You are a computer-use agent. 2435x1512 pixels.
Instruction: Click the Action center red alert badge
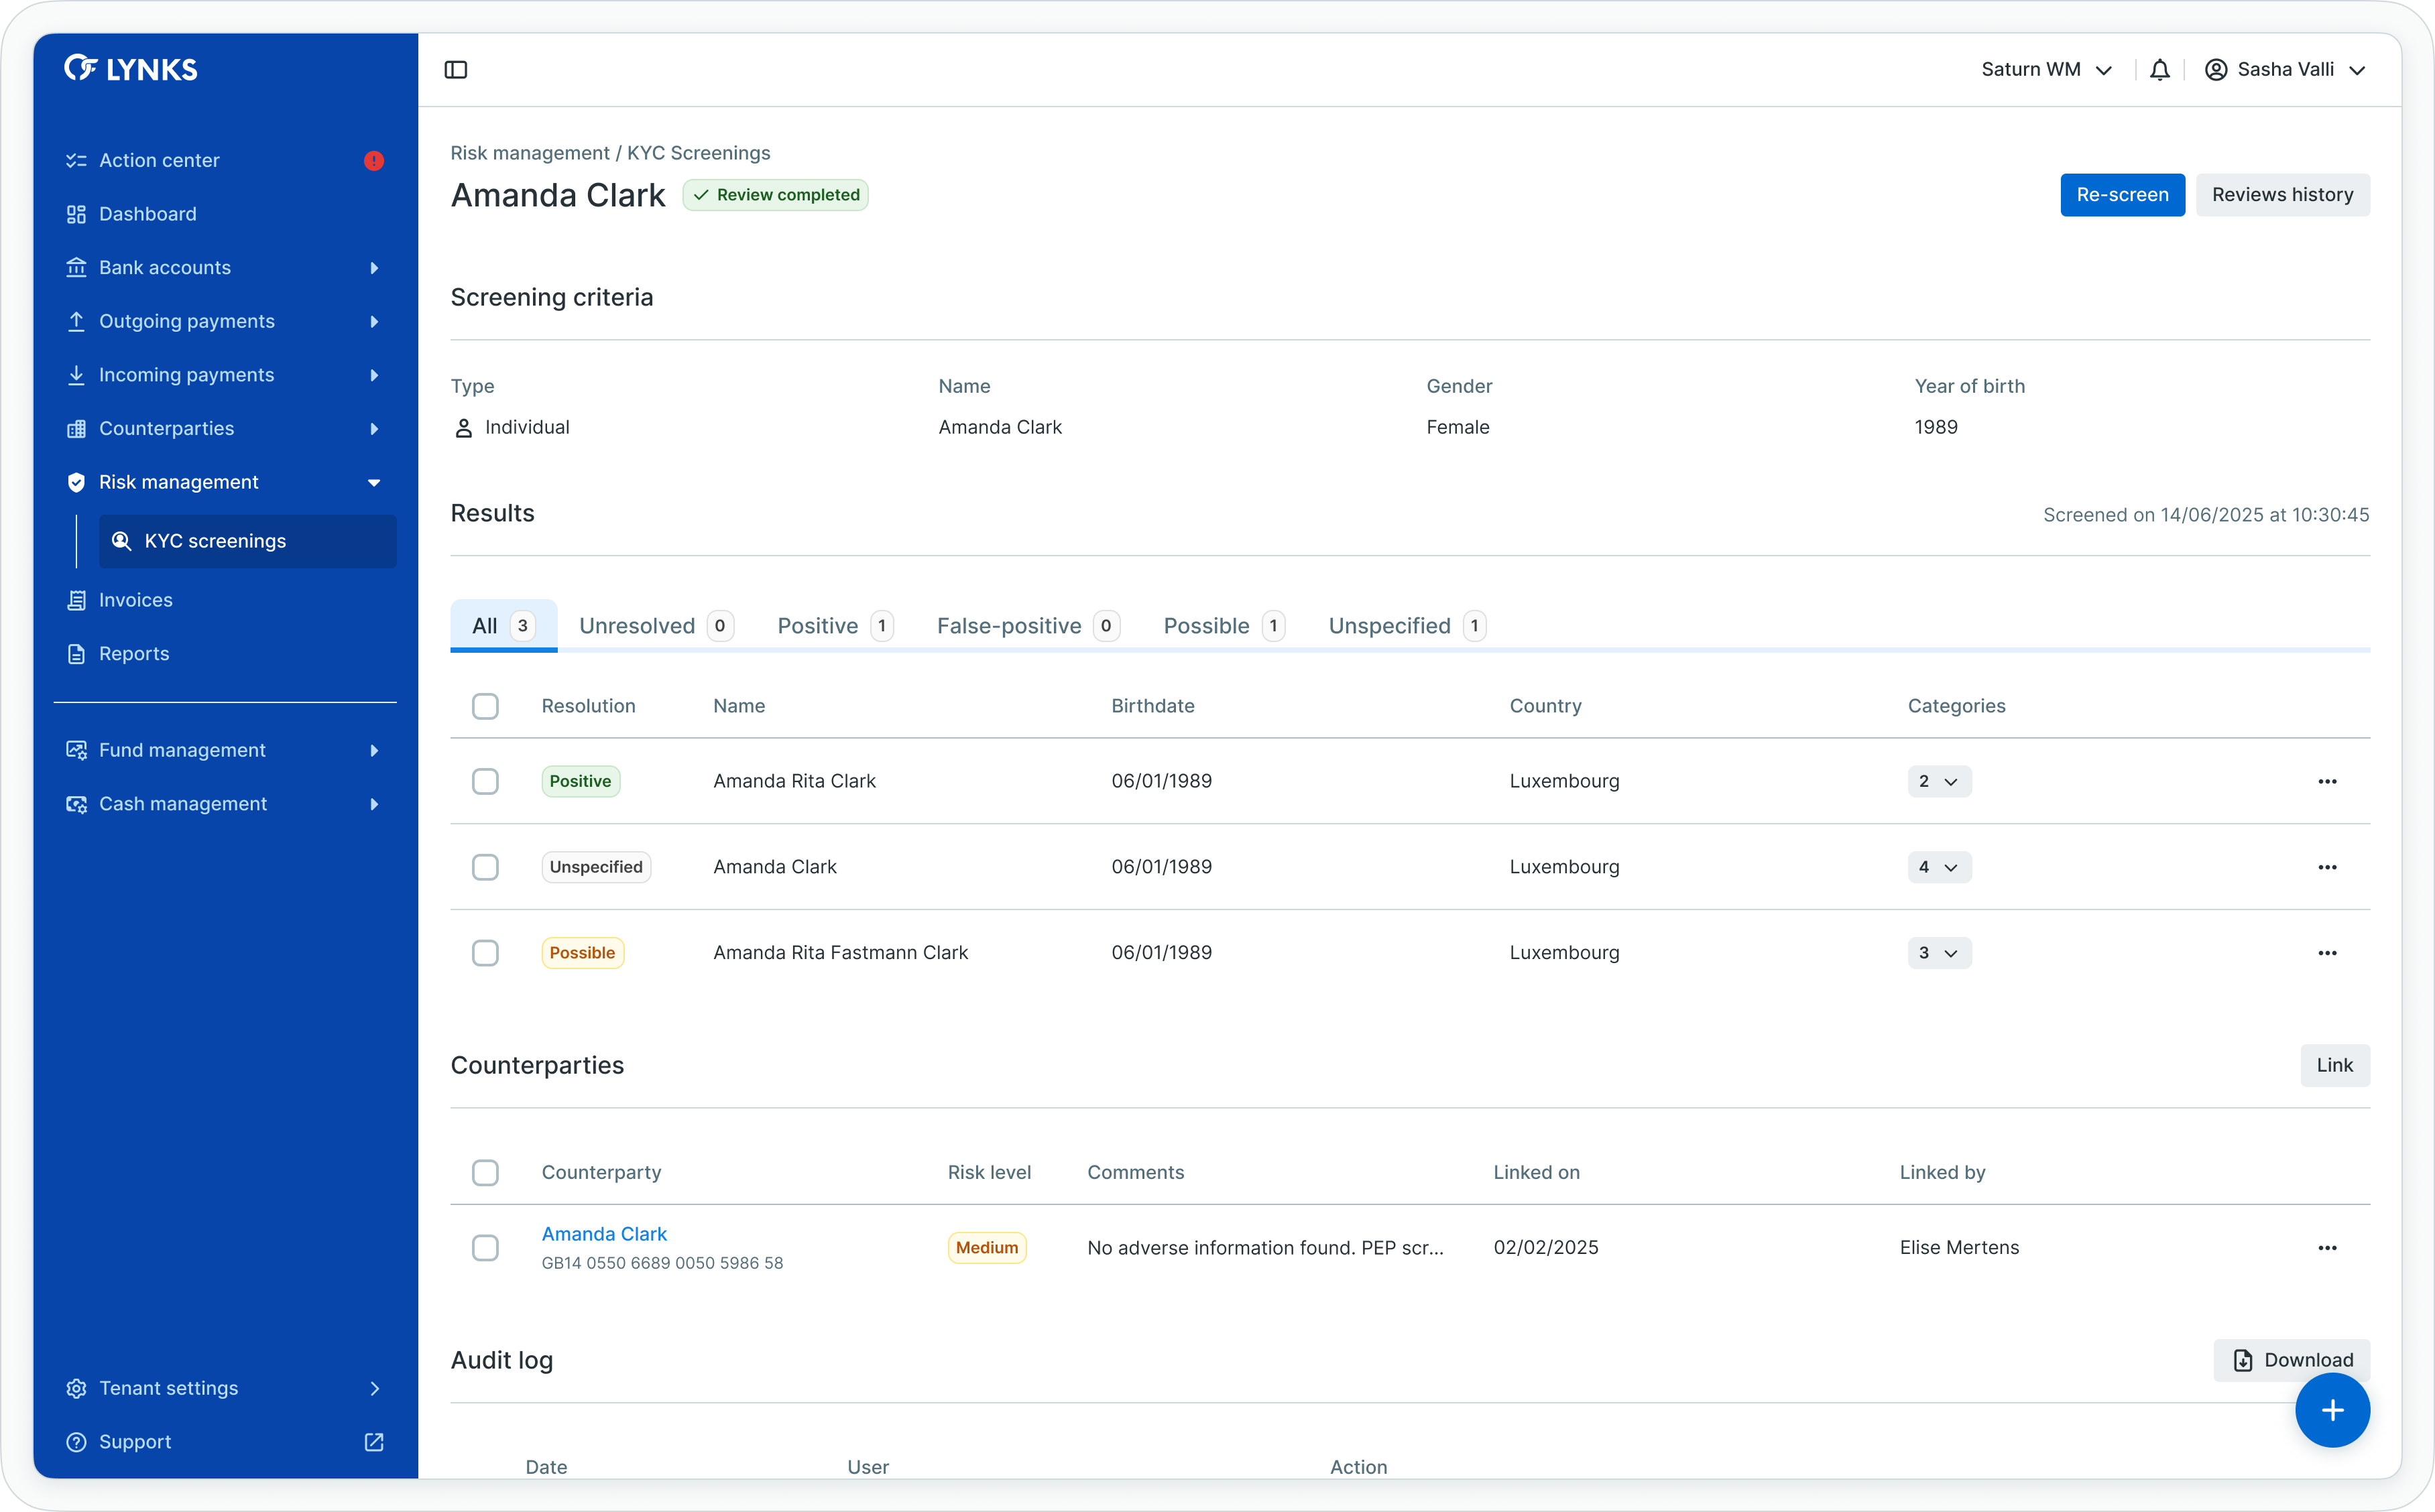tap(374, 160)
